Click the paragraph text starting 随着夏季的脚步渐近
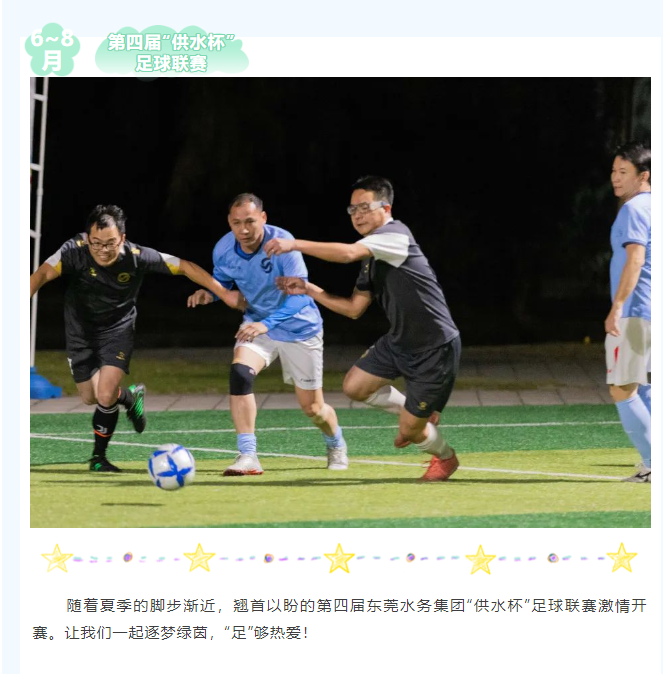Screen dimensions: 663x674 tap(340, 619)
